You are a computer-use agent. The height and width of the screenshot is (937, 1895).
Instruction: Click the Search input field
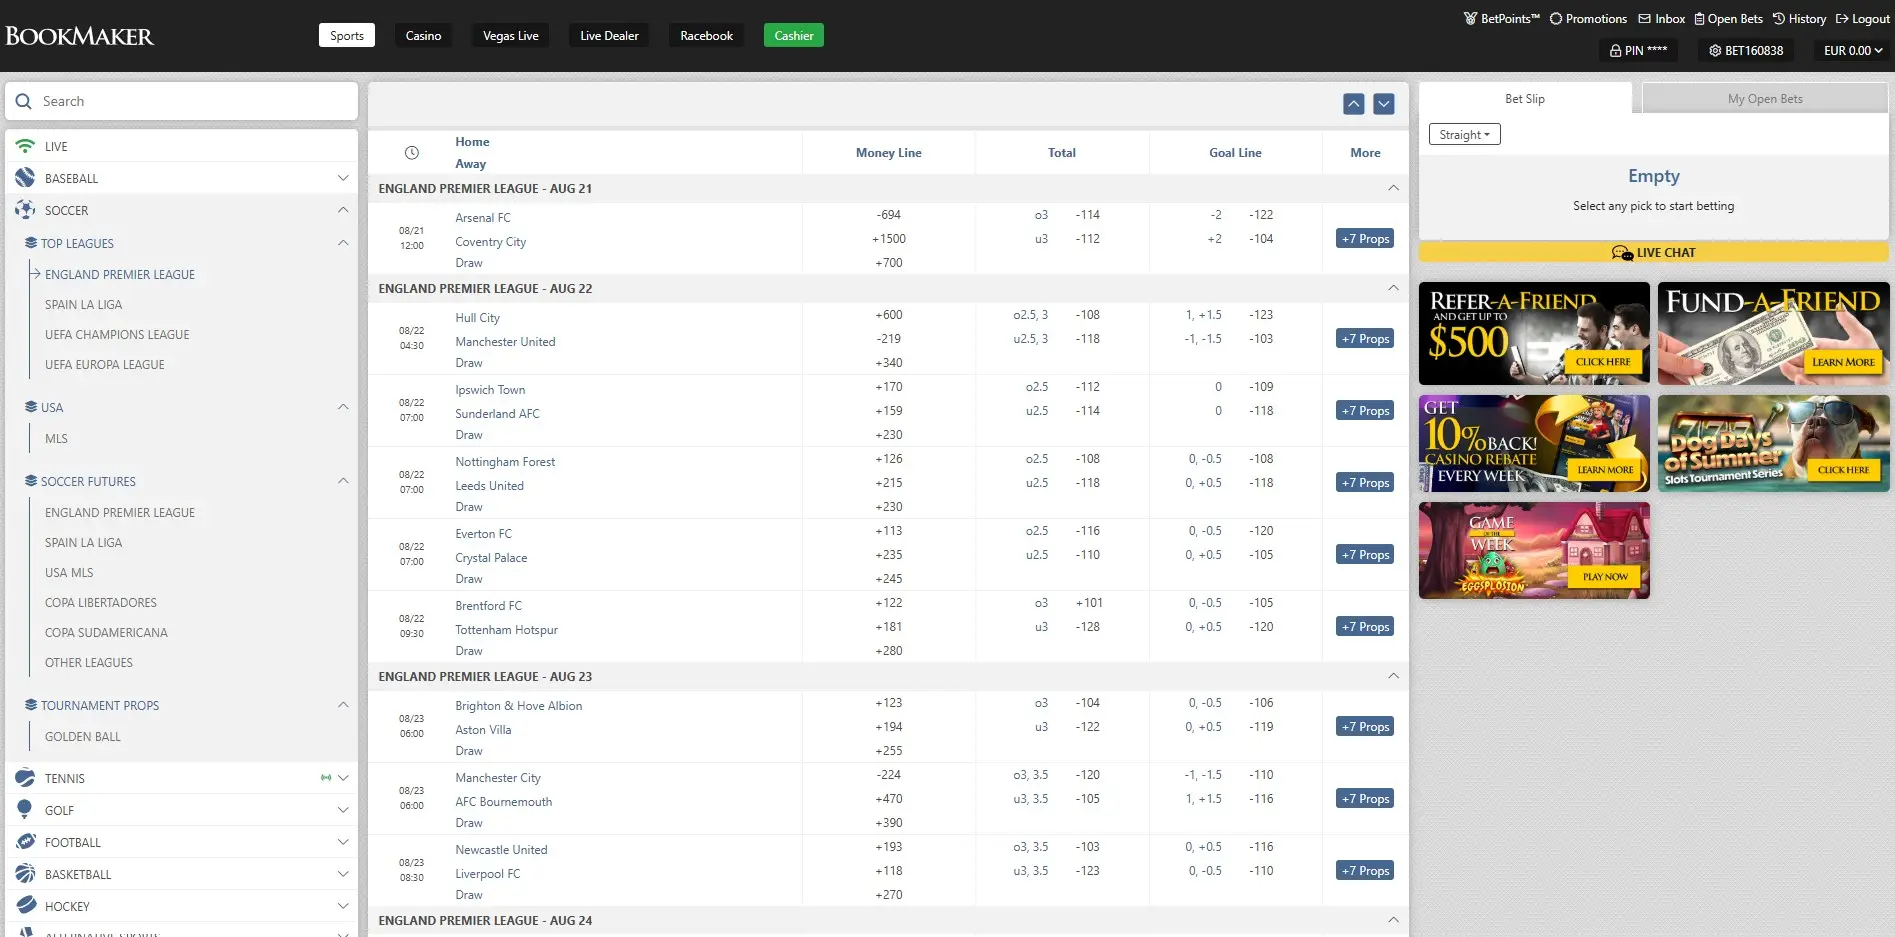182,101
